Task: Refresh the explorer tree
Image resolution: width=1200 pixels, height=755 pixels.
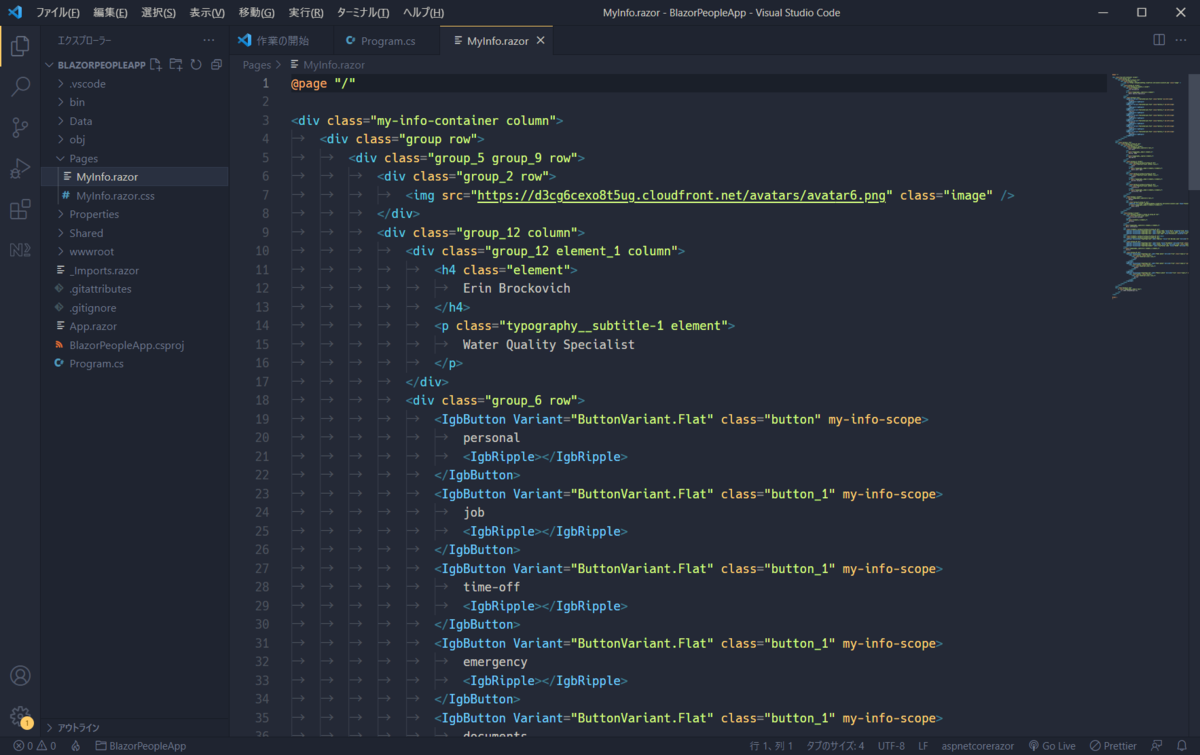Action: tap(196, 64)
